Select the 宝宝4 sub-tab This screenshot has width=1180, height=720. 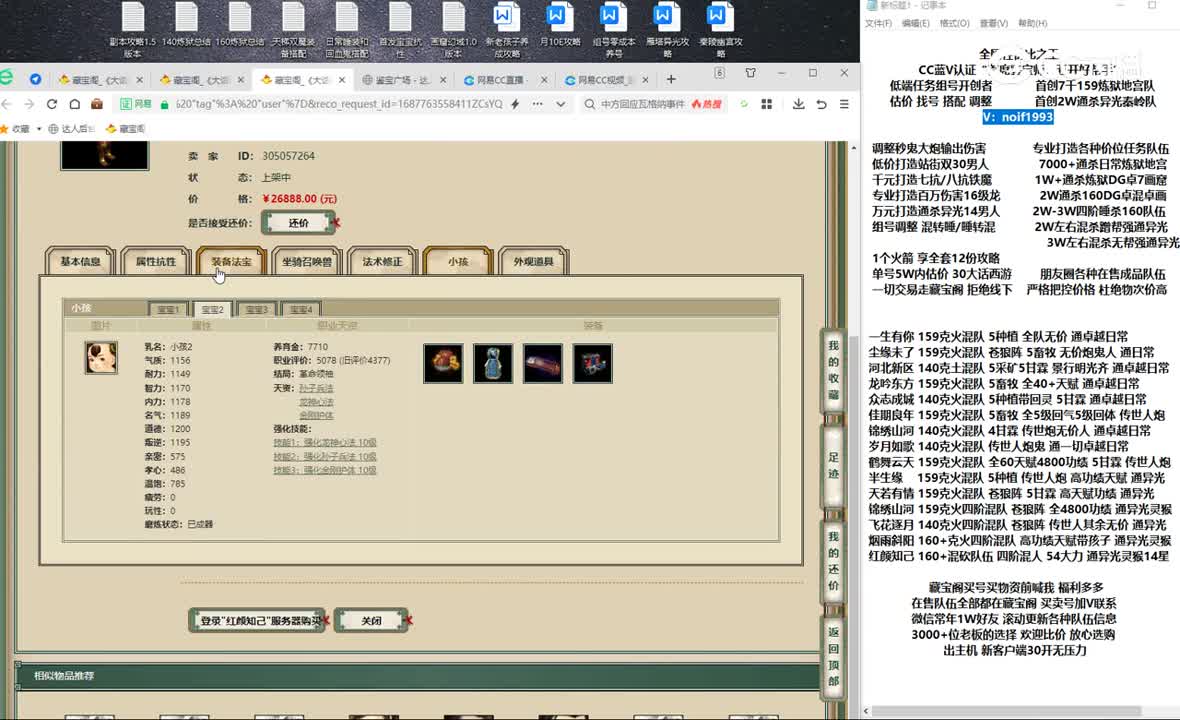(x=301, y=309)
